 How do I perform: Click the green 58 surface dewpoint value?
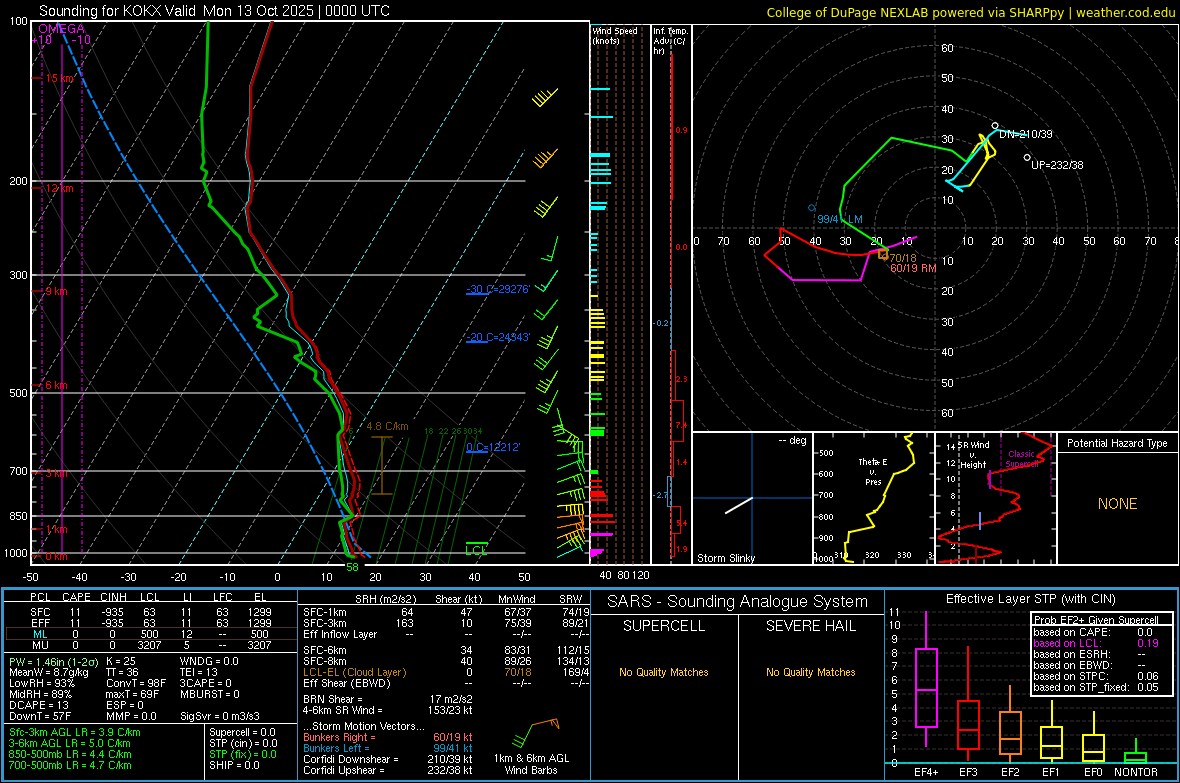[352, 567]
